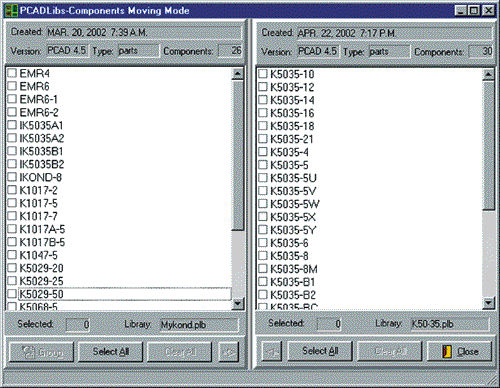Check the EMR4 component checkbox

point(12,73)
